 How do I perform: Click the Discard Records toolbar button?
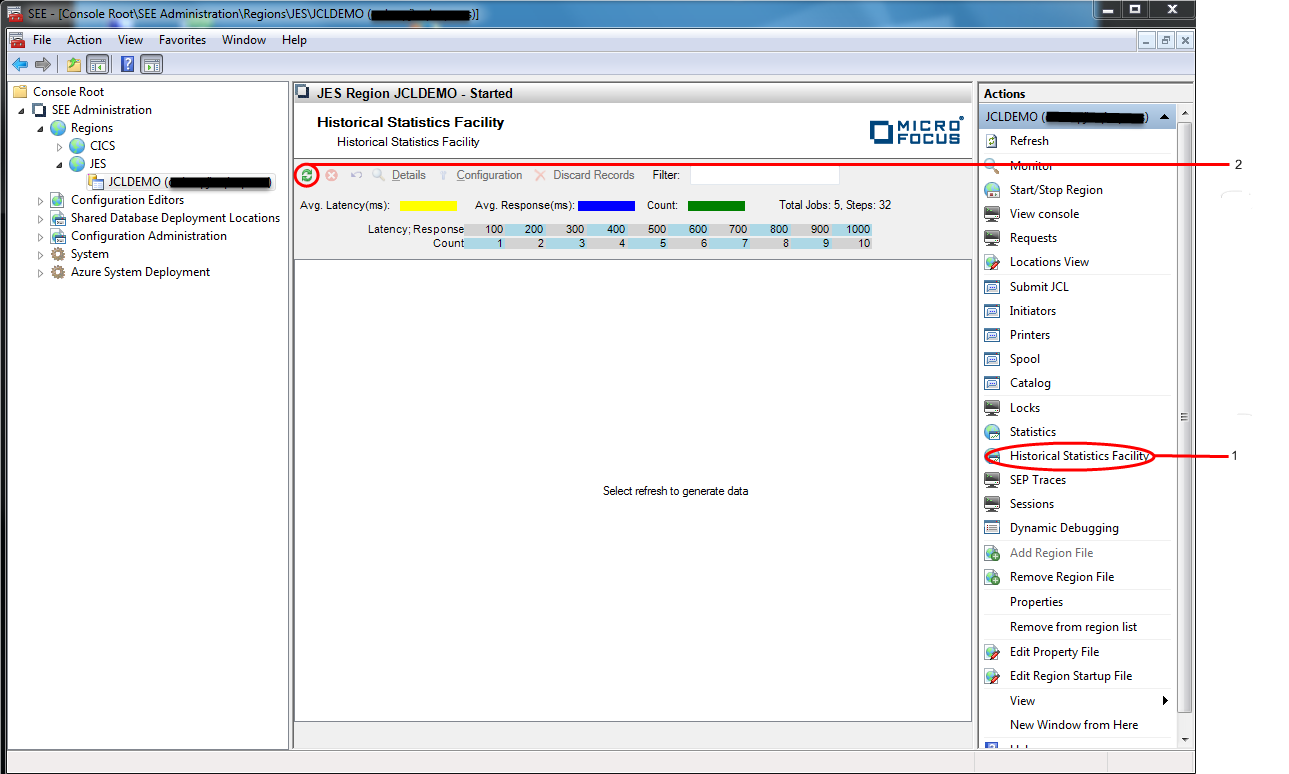point(584,175)
